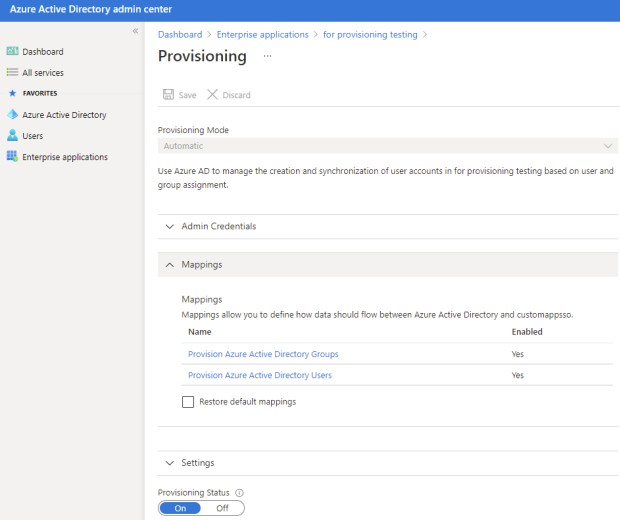Open Provision Azure Active Directory Users mapping
The height and width of the screenshot is (520, 620).
tap(260, 375)
